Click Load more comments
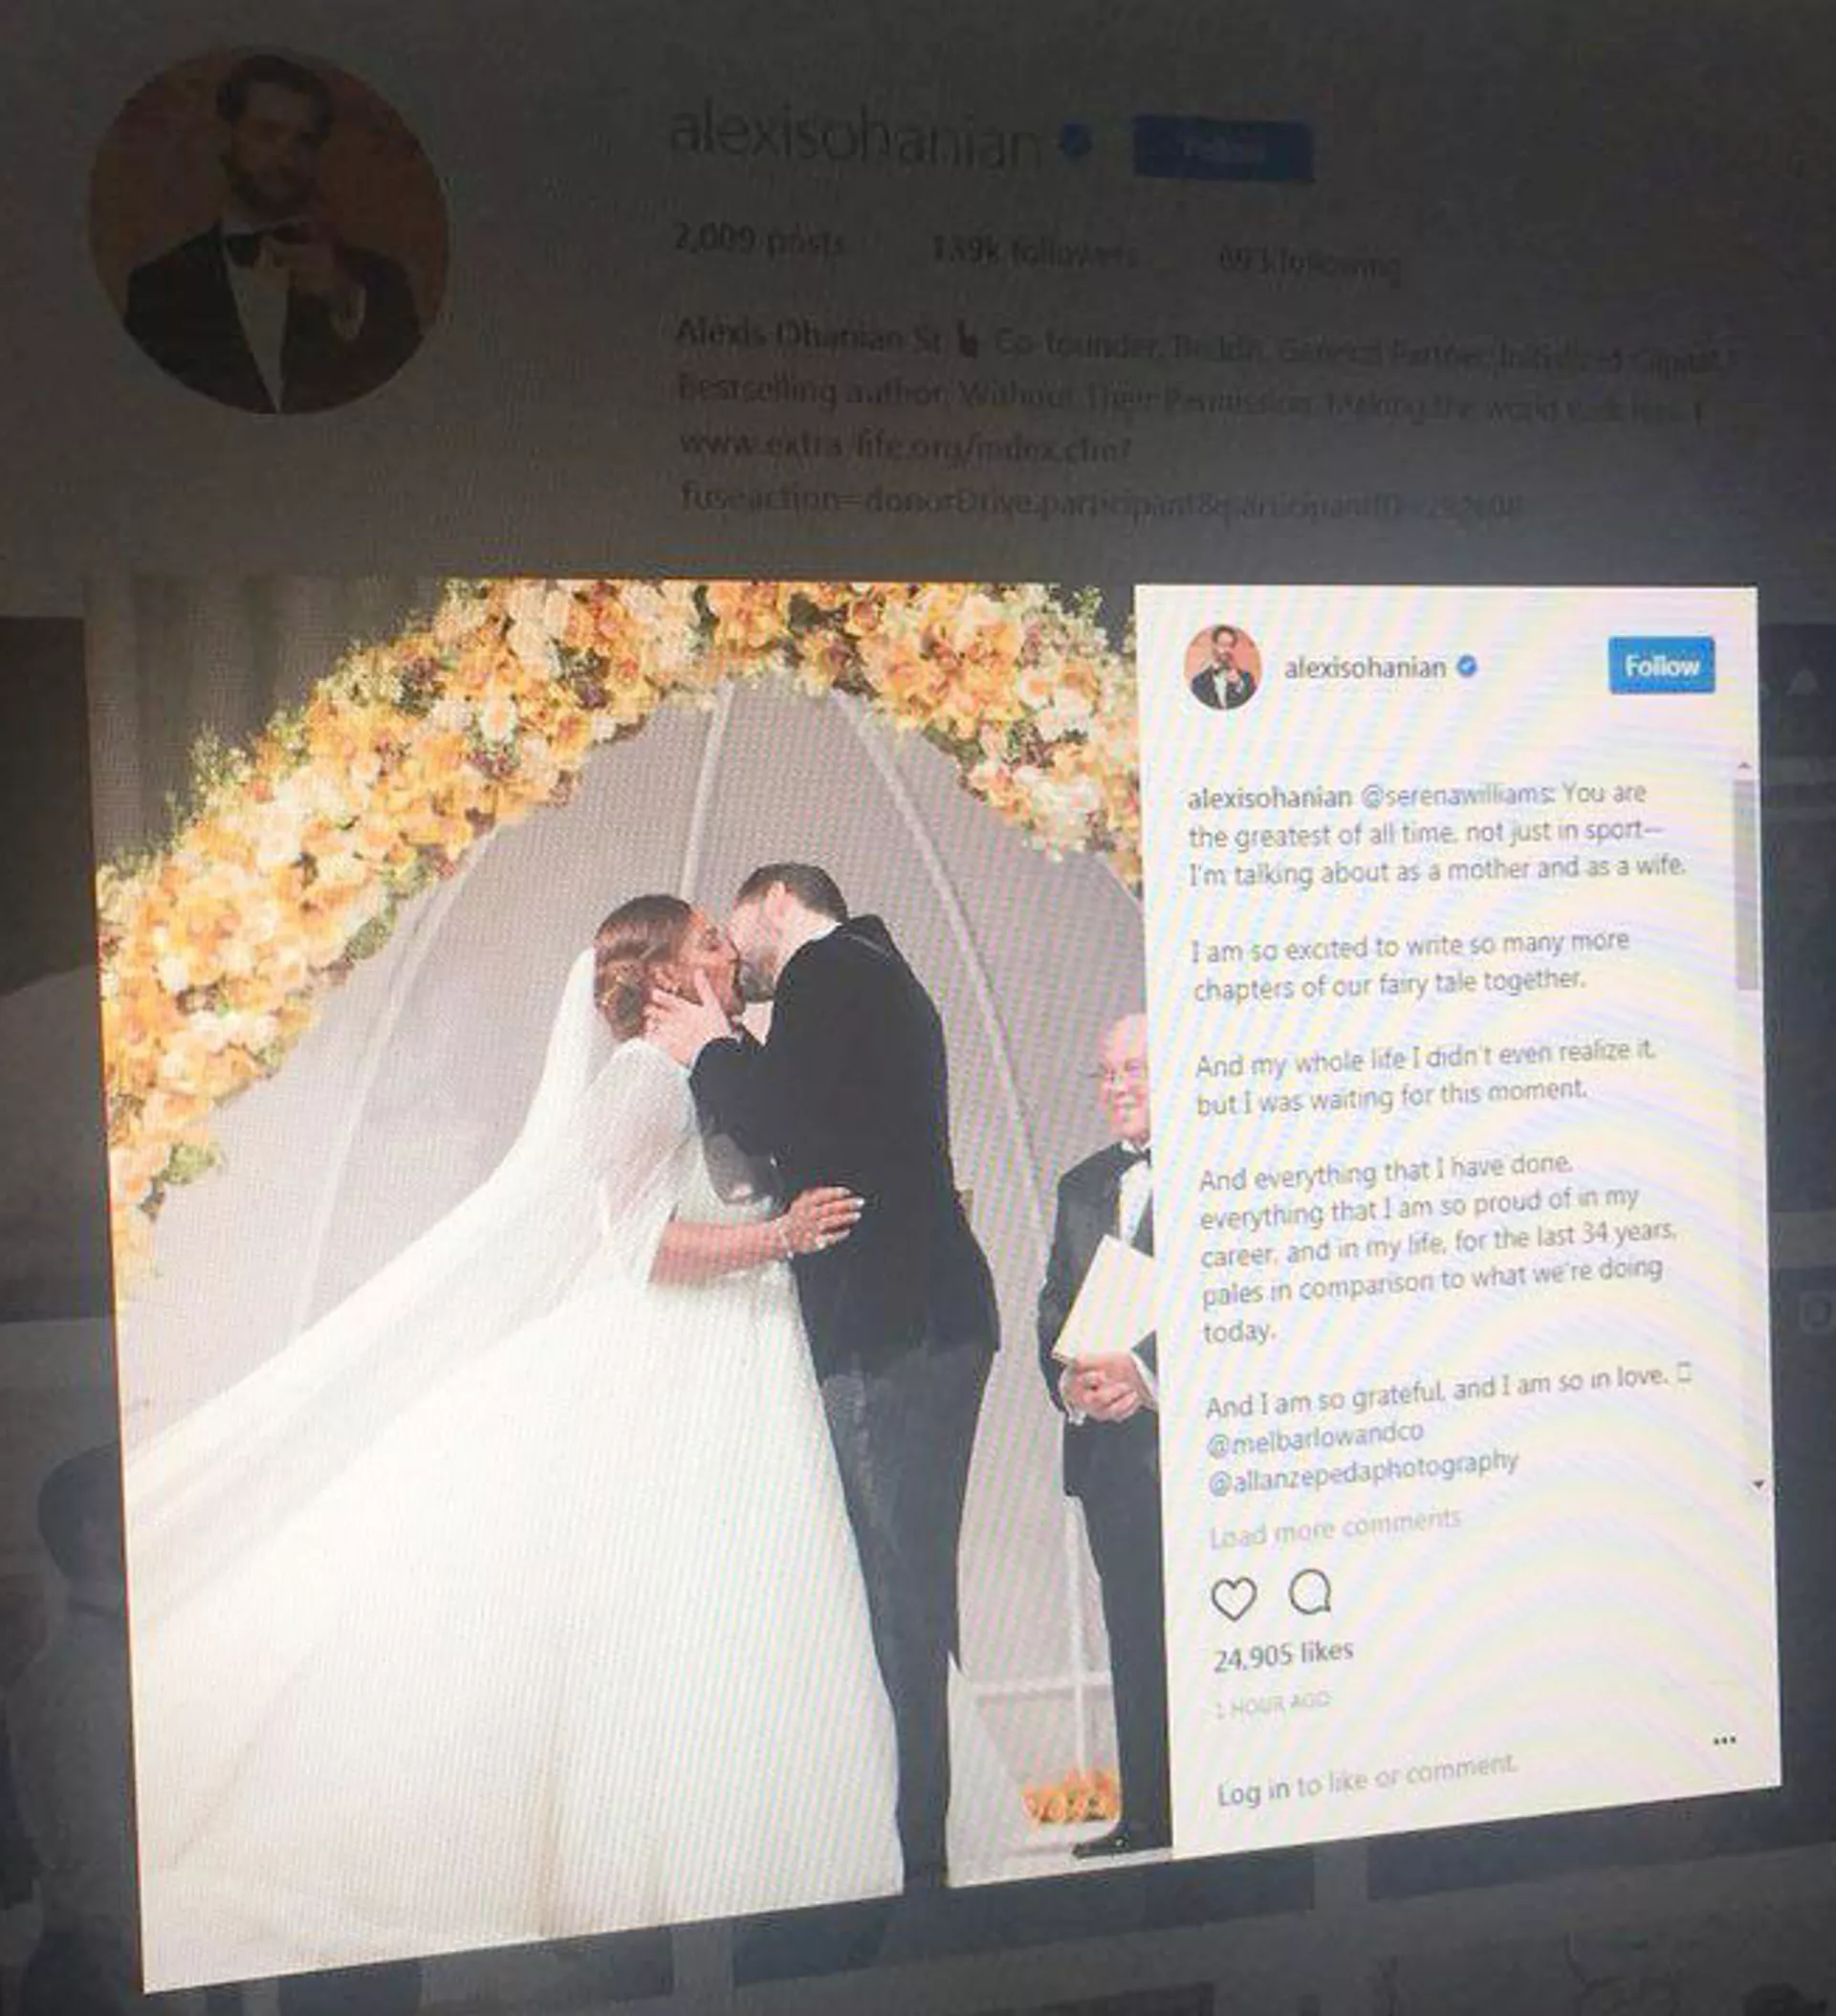 pos(1335,1530)
